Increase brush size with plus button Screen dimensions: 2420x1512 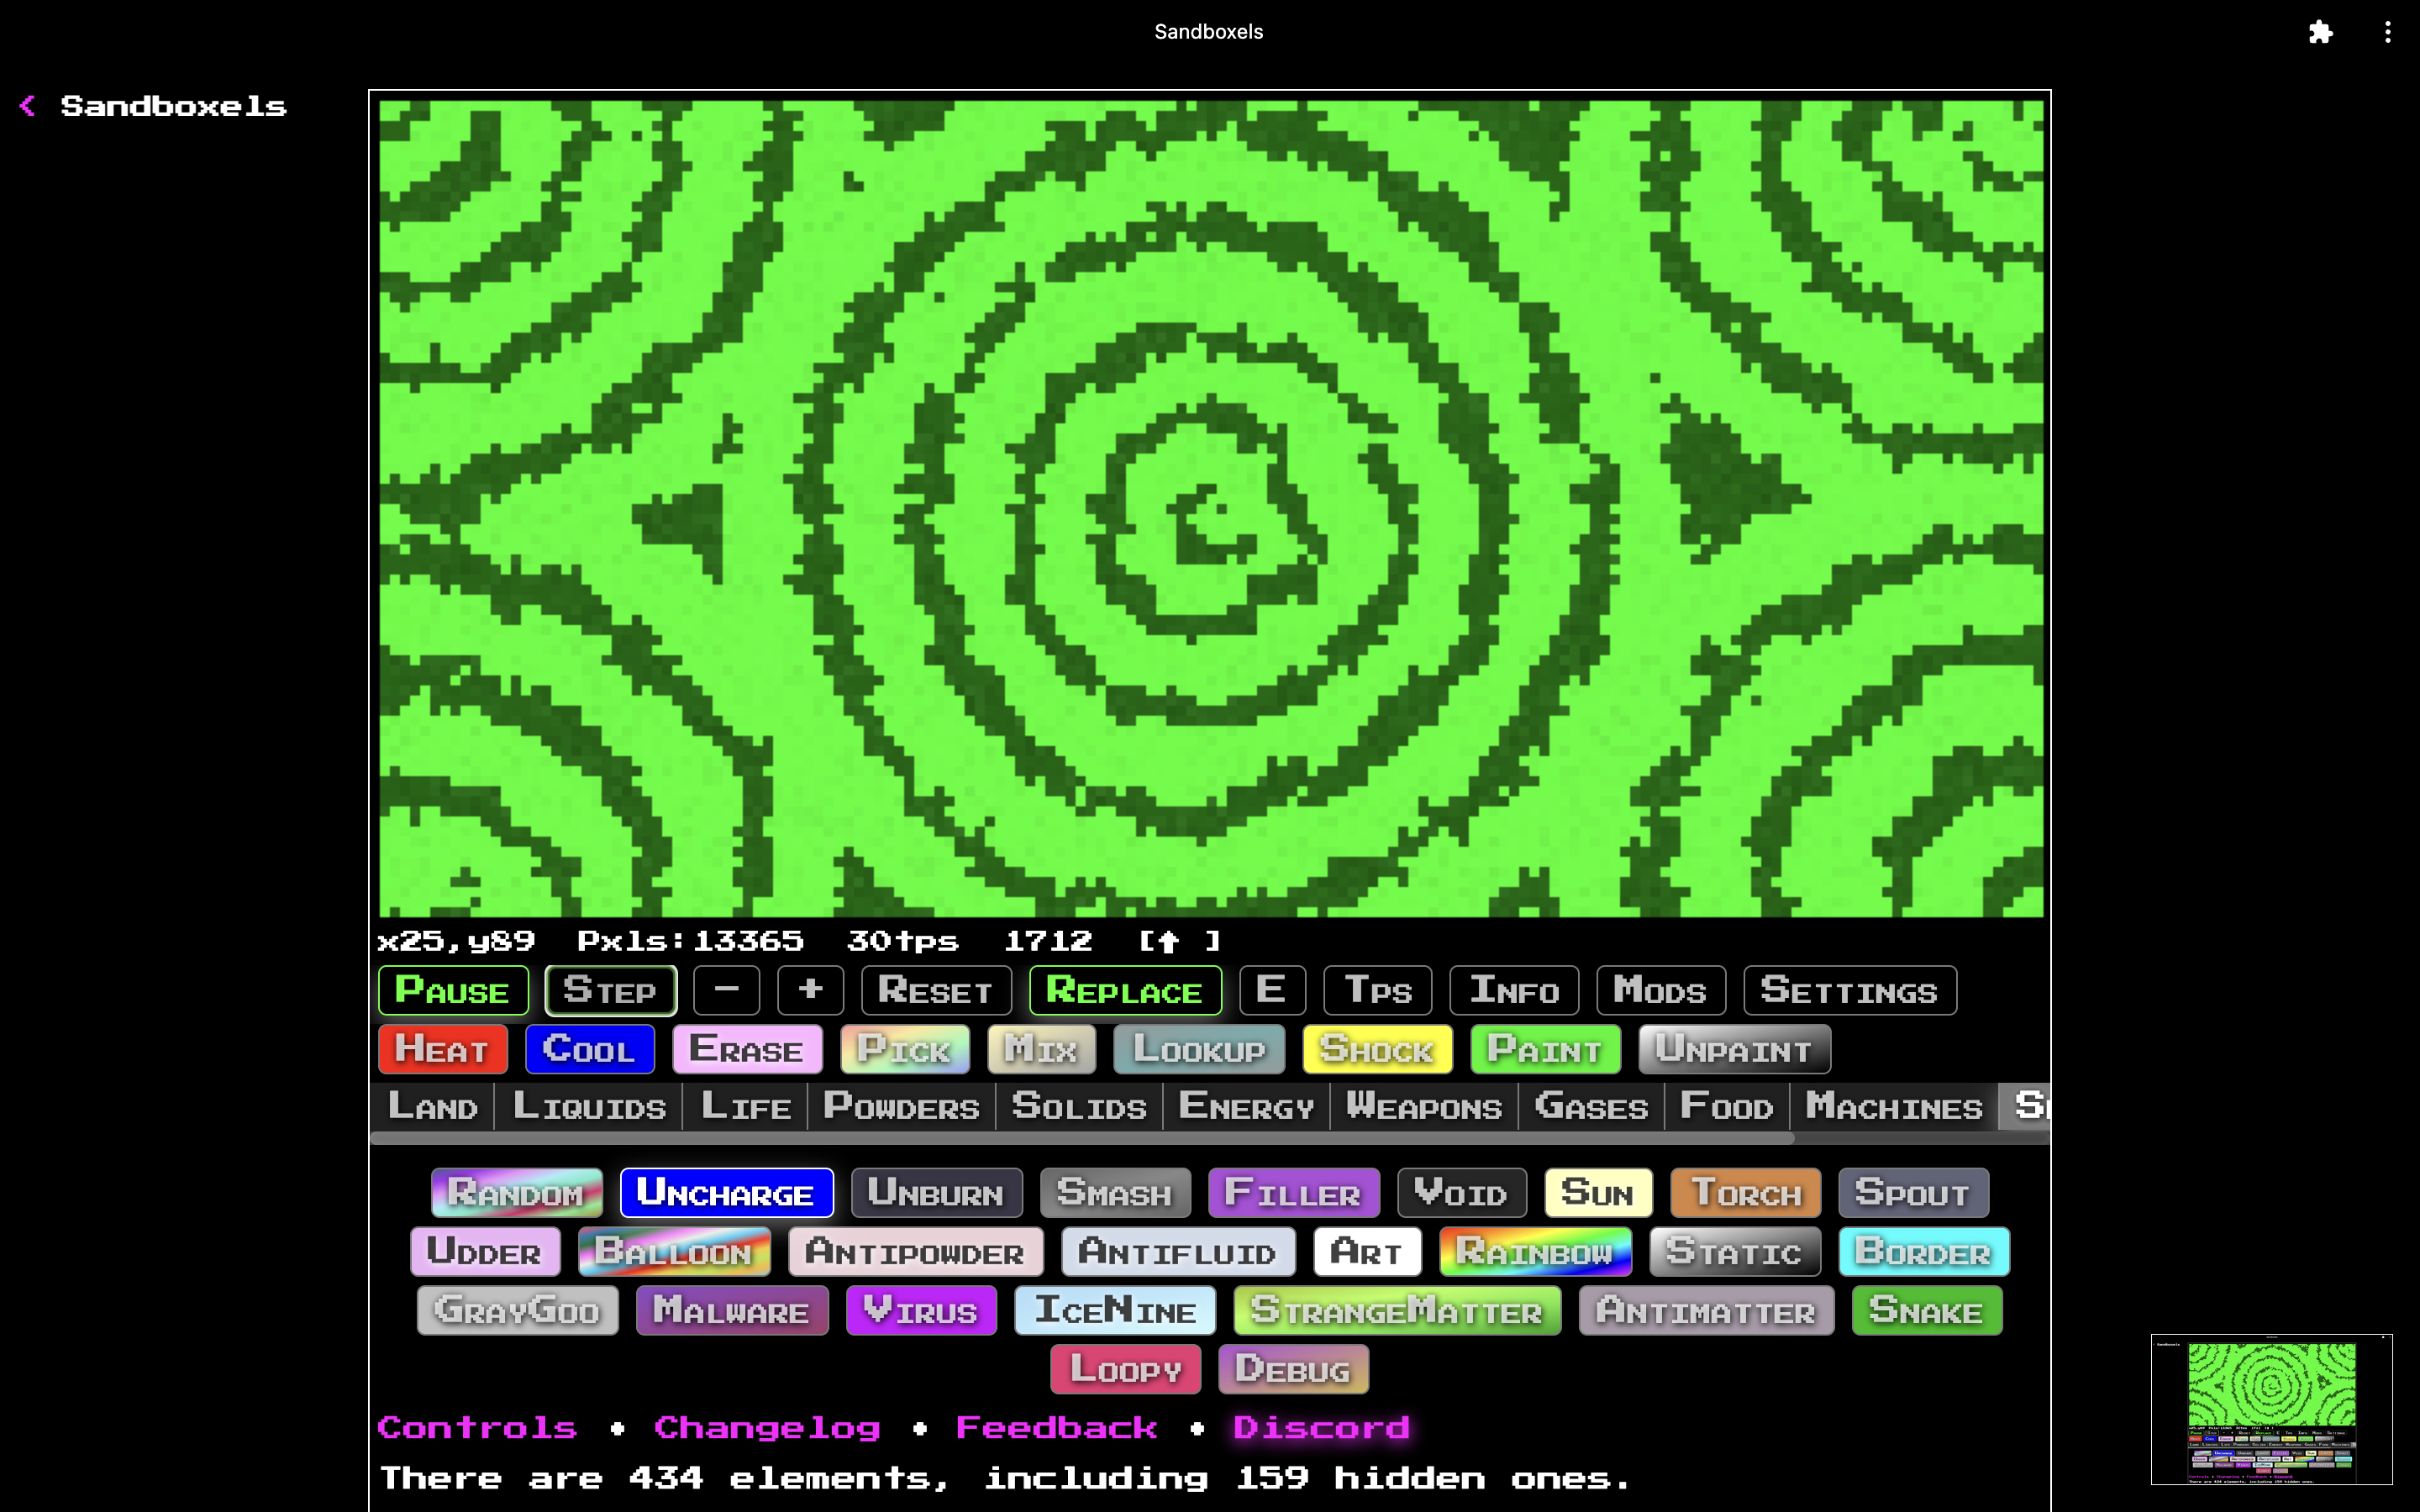pyautogui.click(x=810, y=990)
